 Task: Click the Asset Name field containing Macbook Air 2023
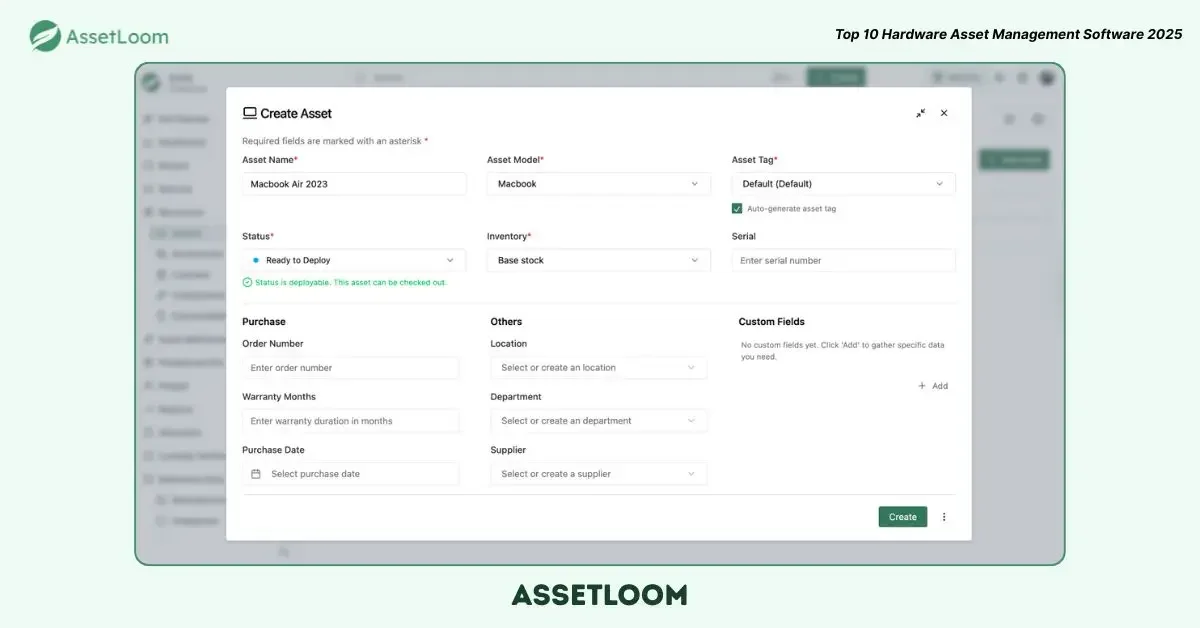[353, 184]
